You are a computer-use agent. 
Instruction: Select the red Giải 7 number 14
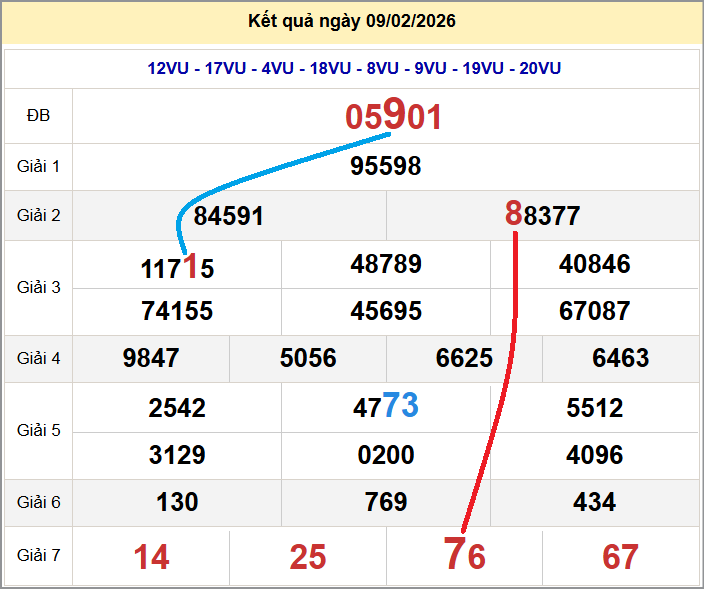tap(151, 557)
